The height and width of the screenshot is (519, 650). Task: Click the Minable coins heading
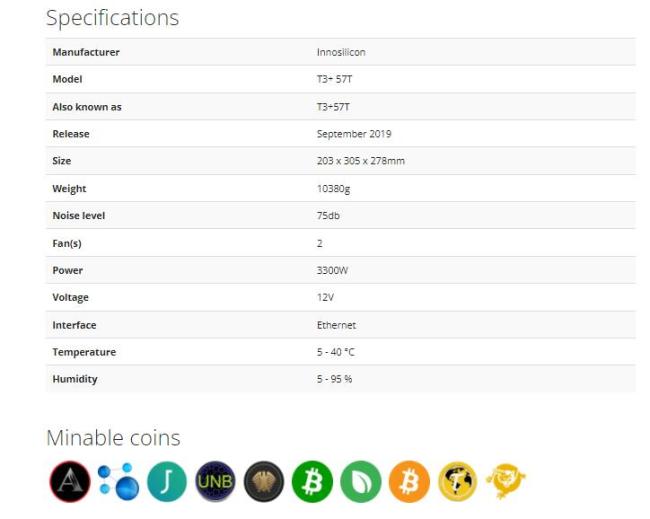pyautogui.click(x=113, y=438)
